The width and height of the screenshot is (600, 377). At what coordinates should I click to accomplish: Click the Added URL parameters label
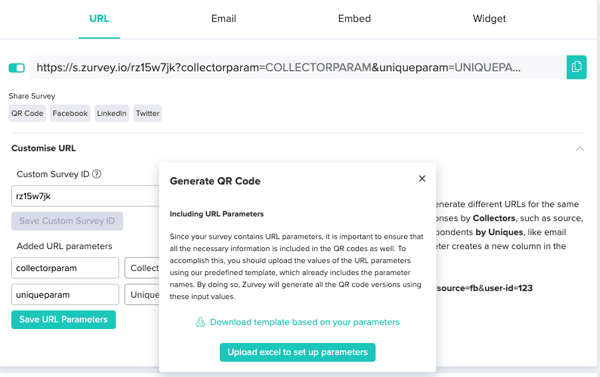64,246
